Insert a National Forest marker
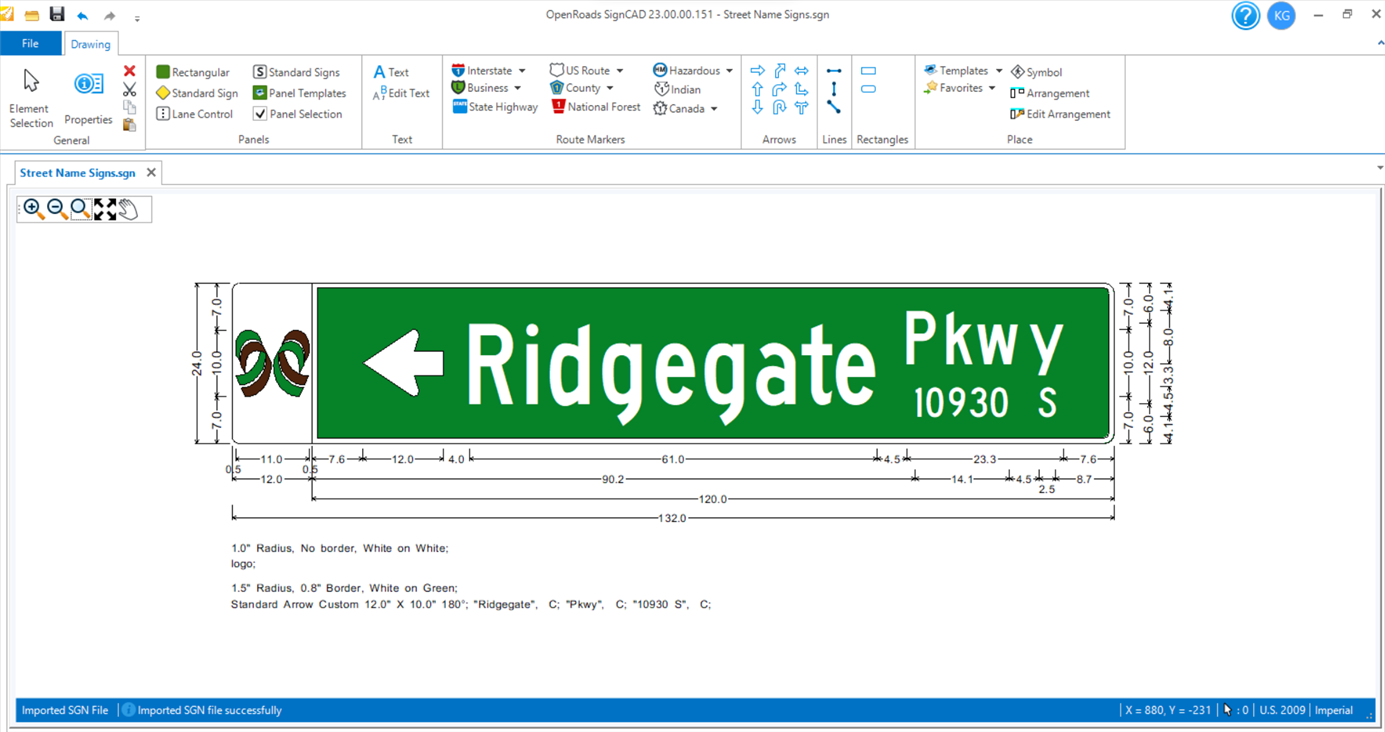Screen dimensions: 1385x732 596,107
